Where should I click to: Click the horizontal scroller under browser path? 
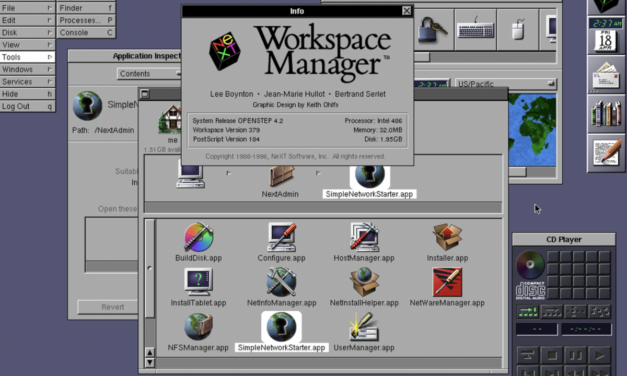323,207
